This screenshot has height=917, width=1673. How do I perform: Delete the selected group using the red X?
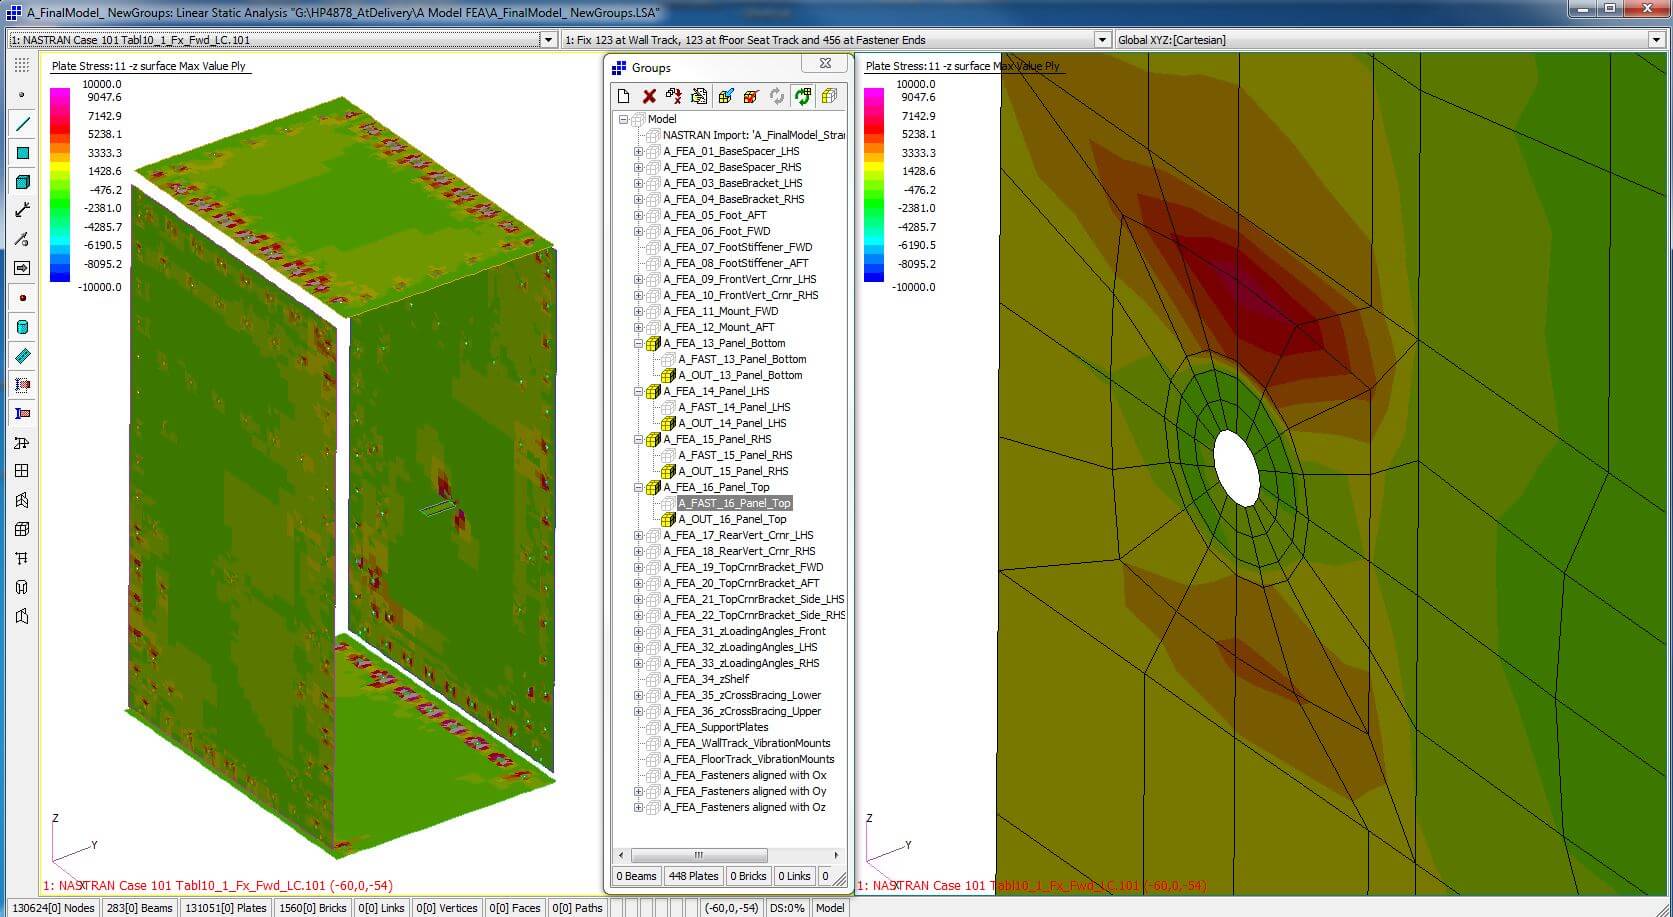(649, 96)
